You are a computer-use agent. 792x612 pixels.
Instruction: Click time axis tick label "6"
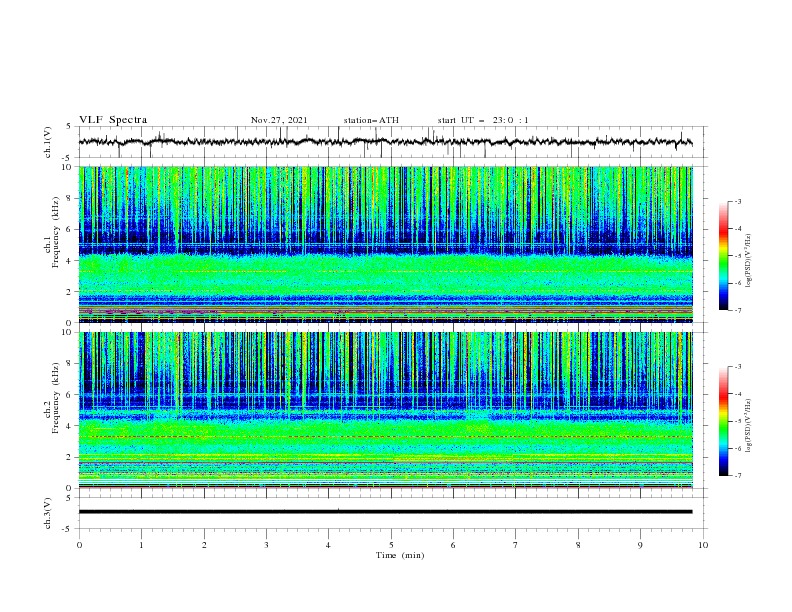click(x=453, y=545)
